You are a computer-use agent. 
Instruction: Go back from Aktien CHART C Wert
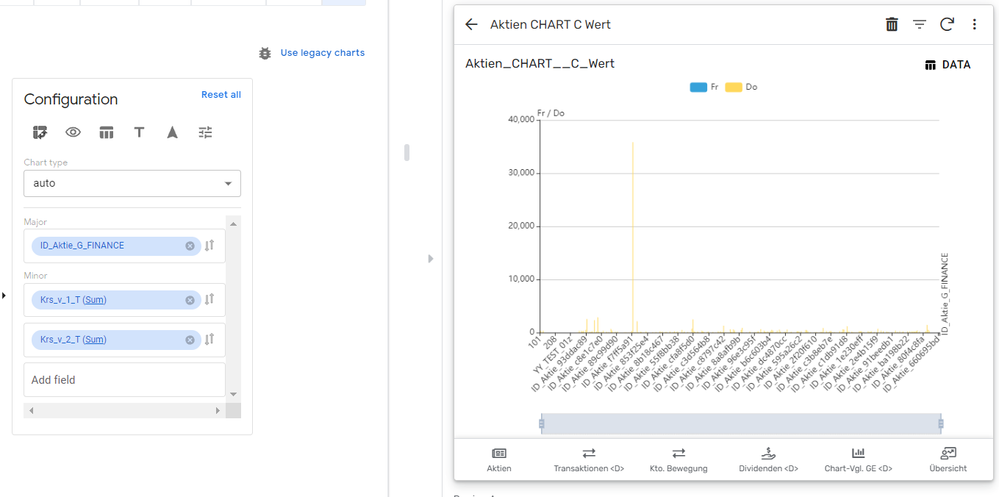pos(471,25)
